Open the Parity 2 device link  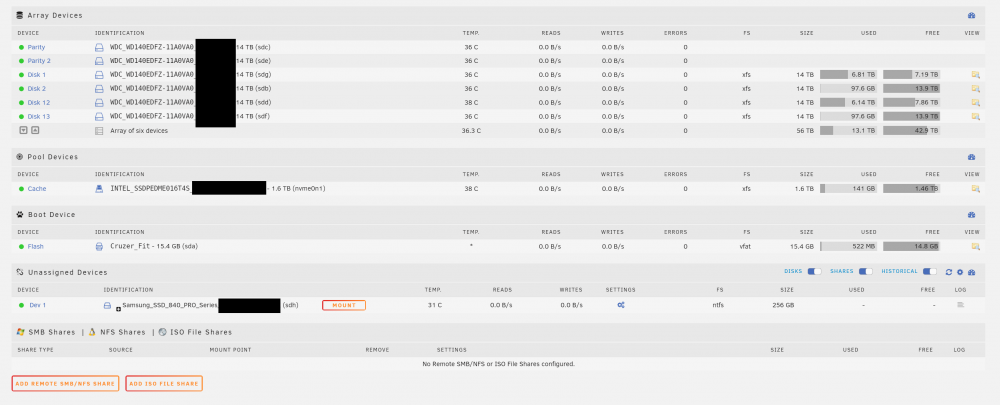pos(39,61)
